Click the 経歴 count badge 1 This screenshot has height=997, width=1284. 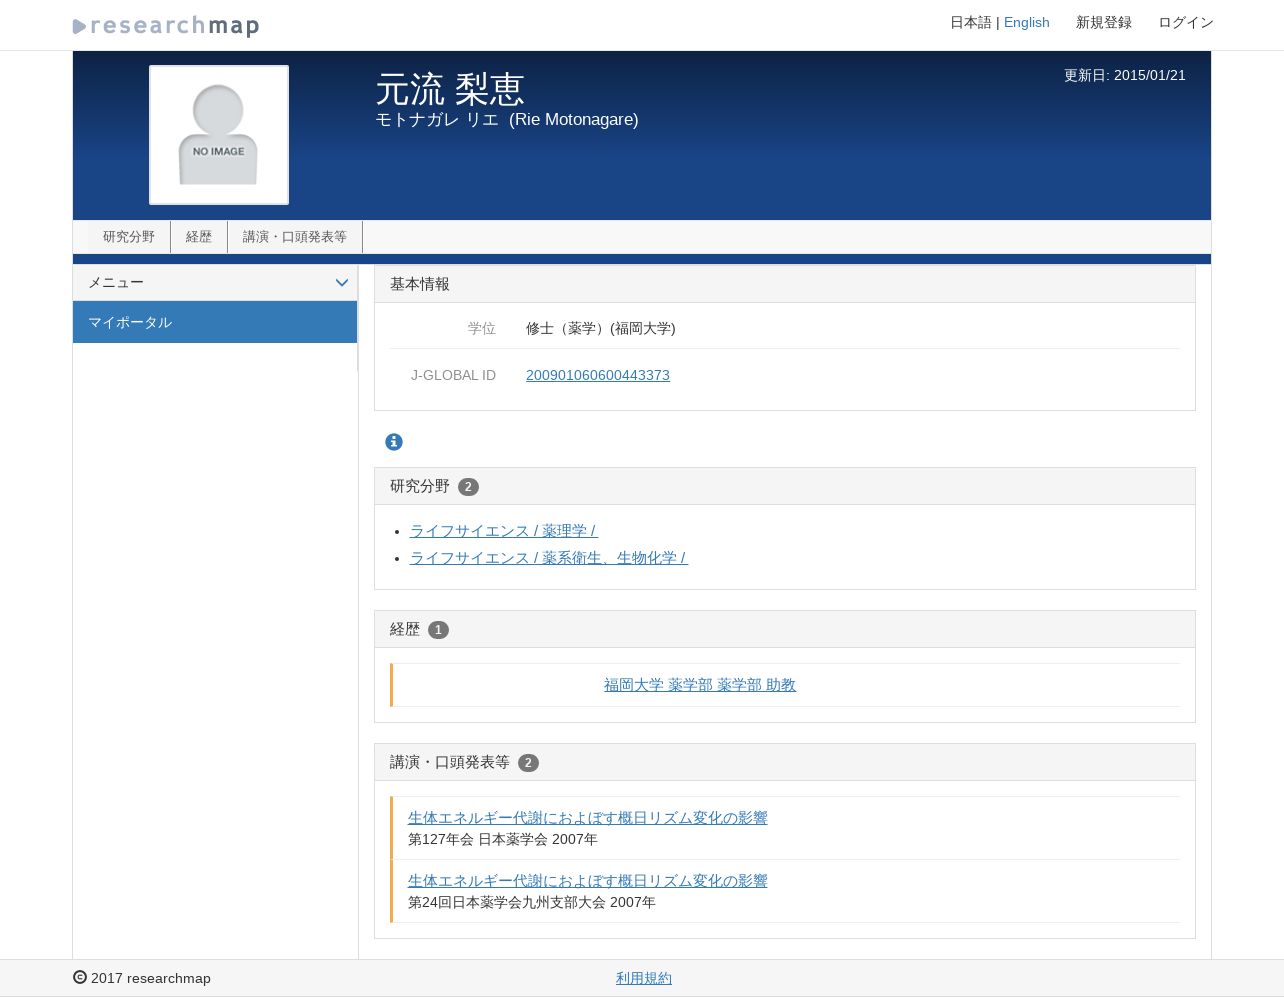pos(438,630)
